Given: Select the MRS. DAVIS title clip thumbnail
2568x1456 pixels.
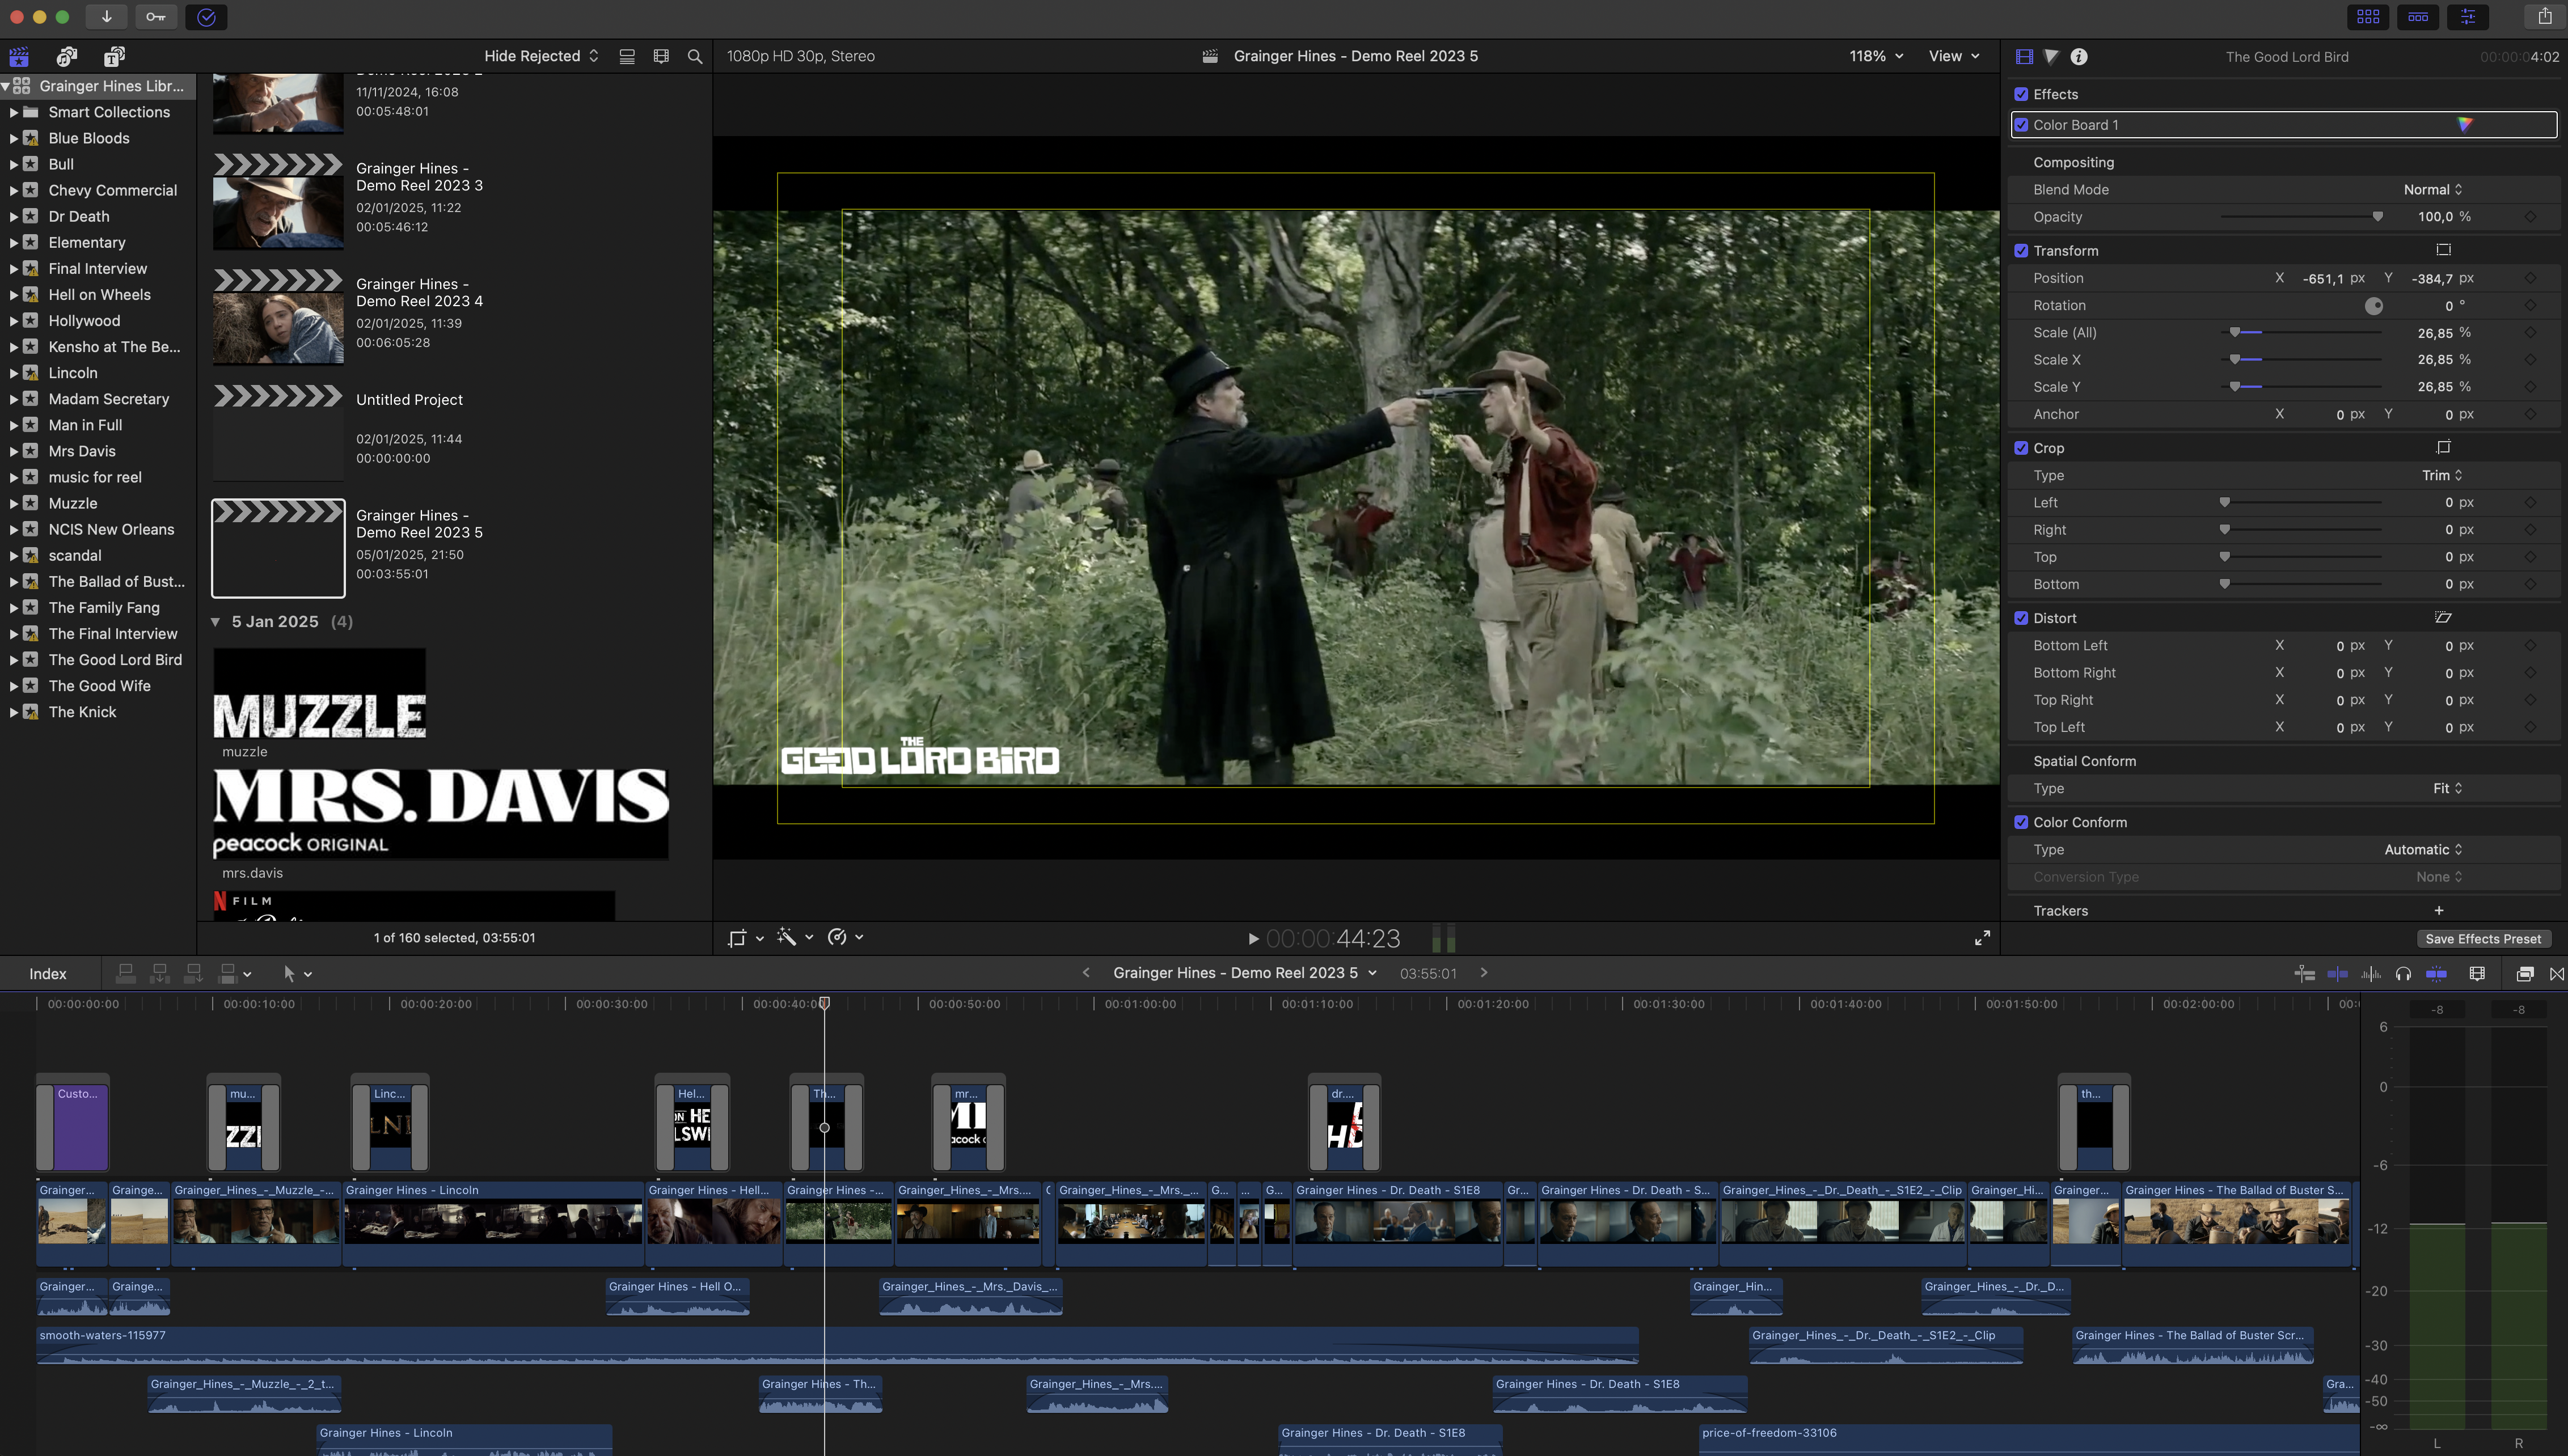Looking at the screenshot, I should [x=441, y=813].
